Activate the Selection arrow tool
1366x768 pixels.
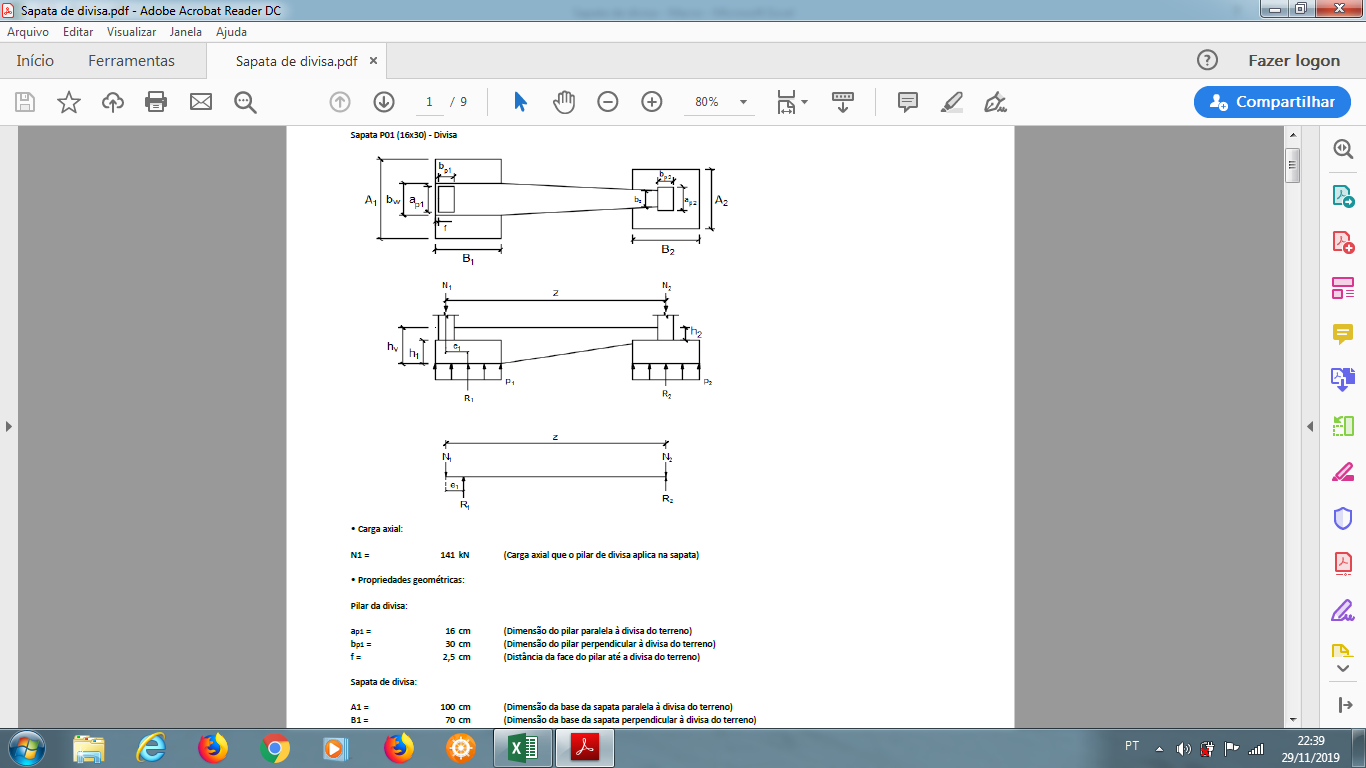coord(520,102)
